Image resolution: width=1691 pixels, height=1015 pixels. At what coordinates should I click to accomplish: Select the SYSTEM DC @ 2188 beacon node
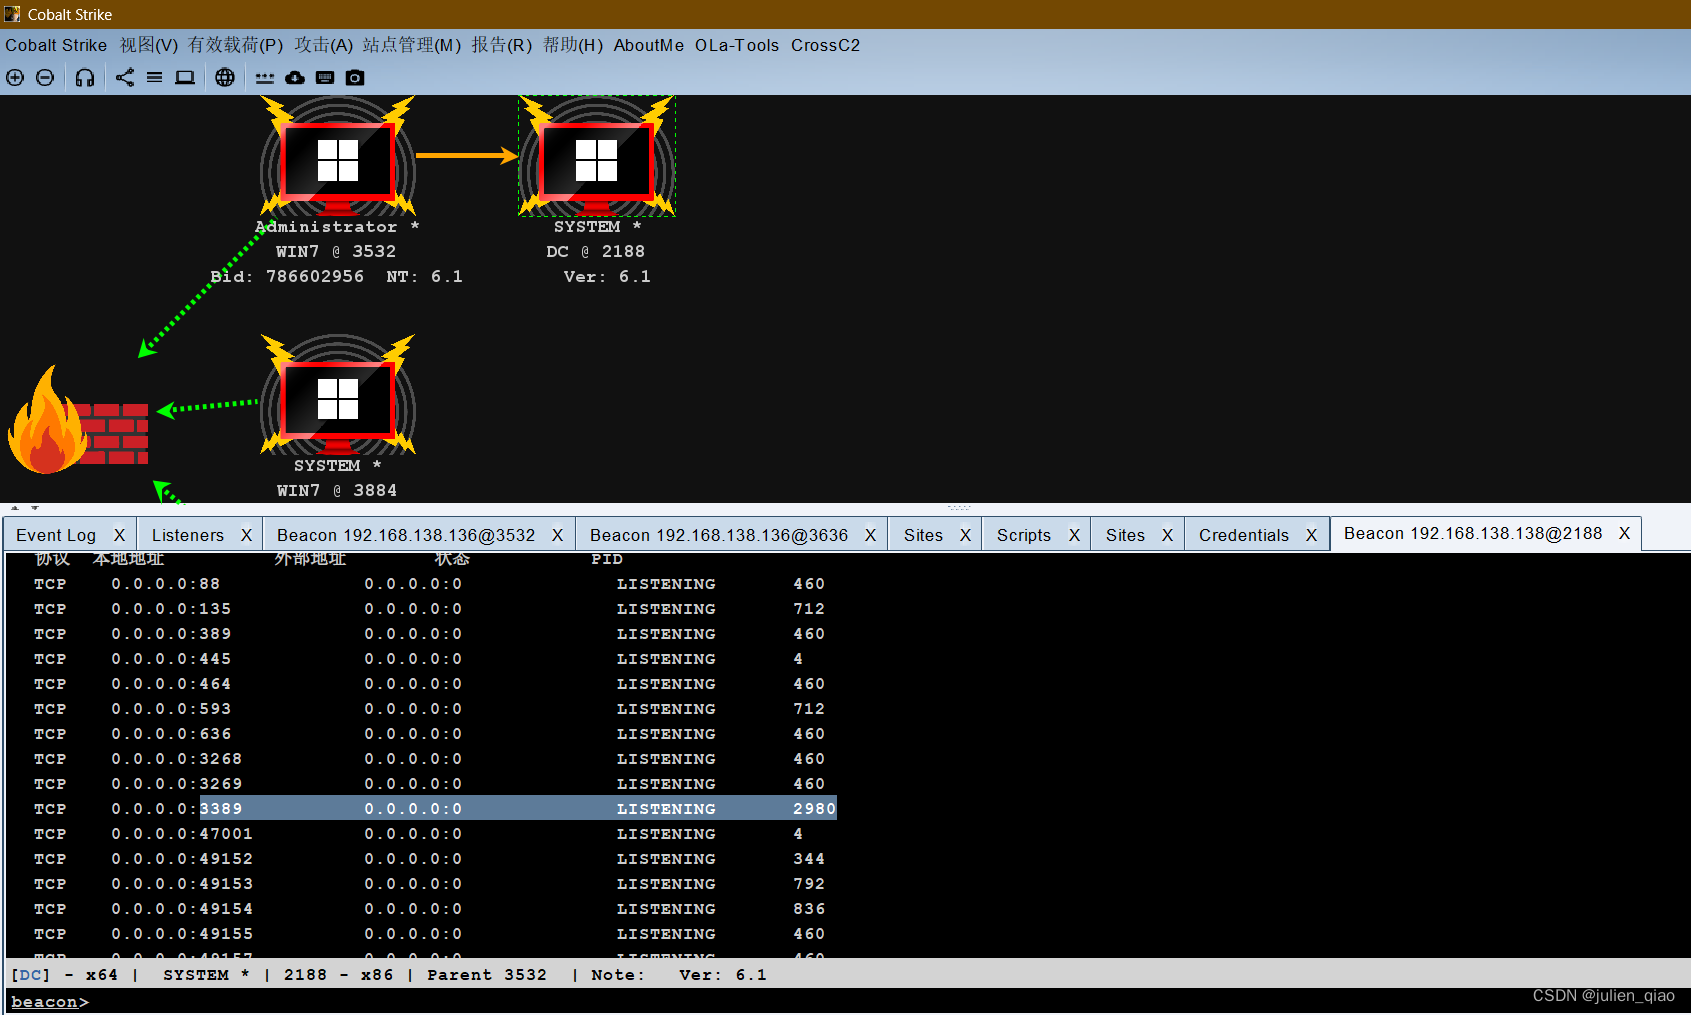597,158
